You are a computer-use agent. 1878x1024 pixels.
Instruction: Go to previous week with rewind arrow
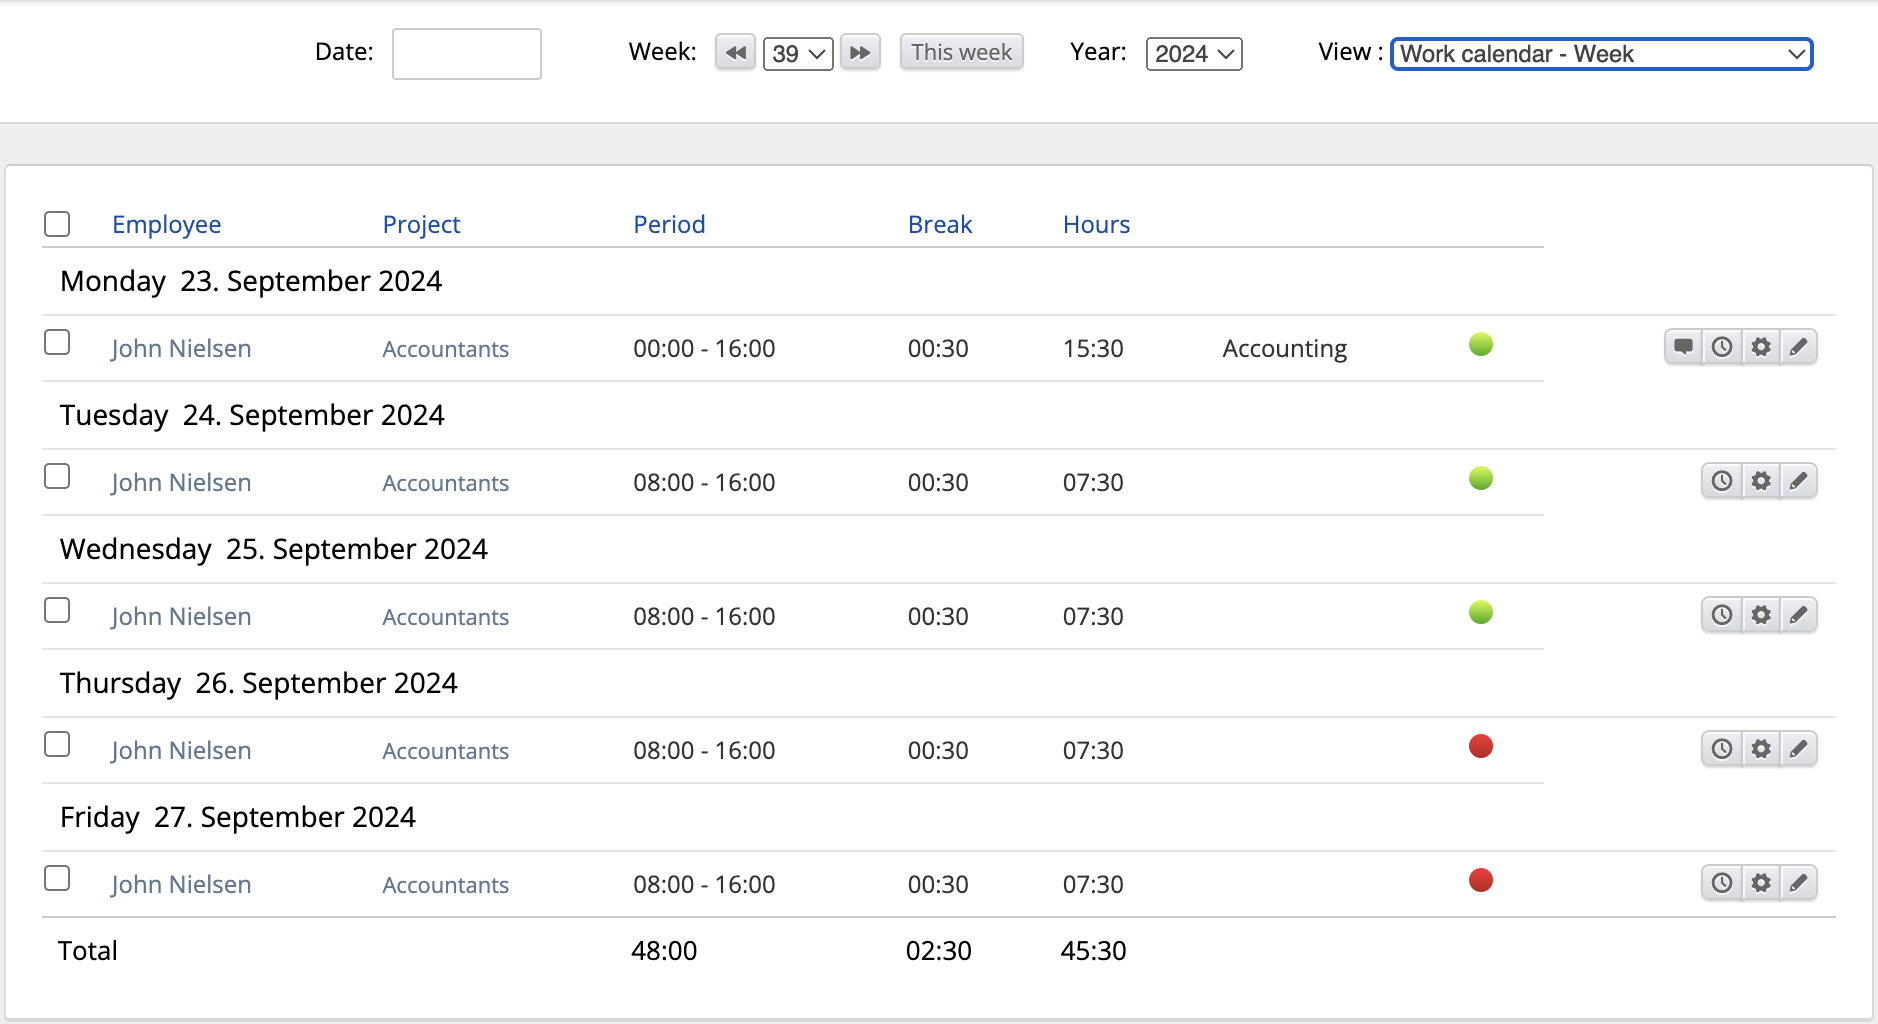pyautogui.click(x=735, y=53)
